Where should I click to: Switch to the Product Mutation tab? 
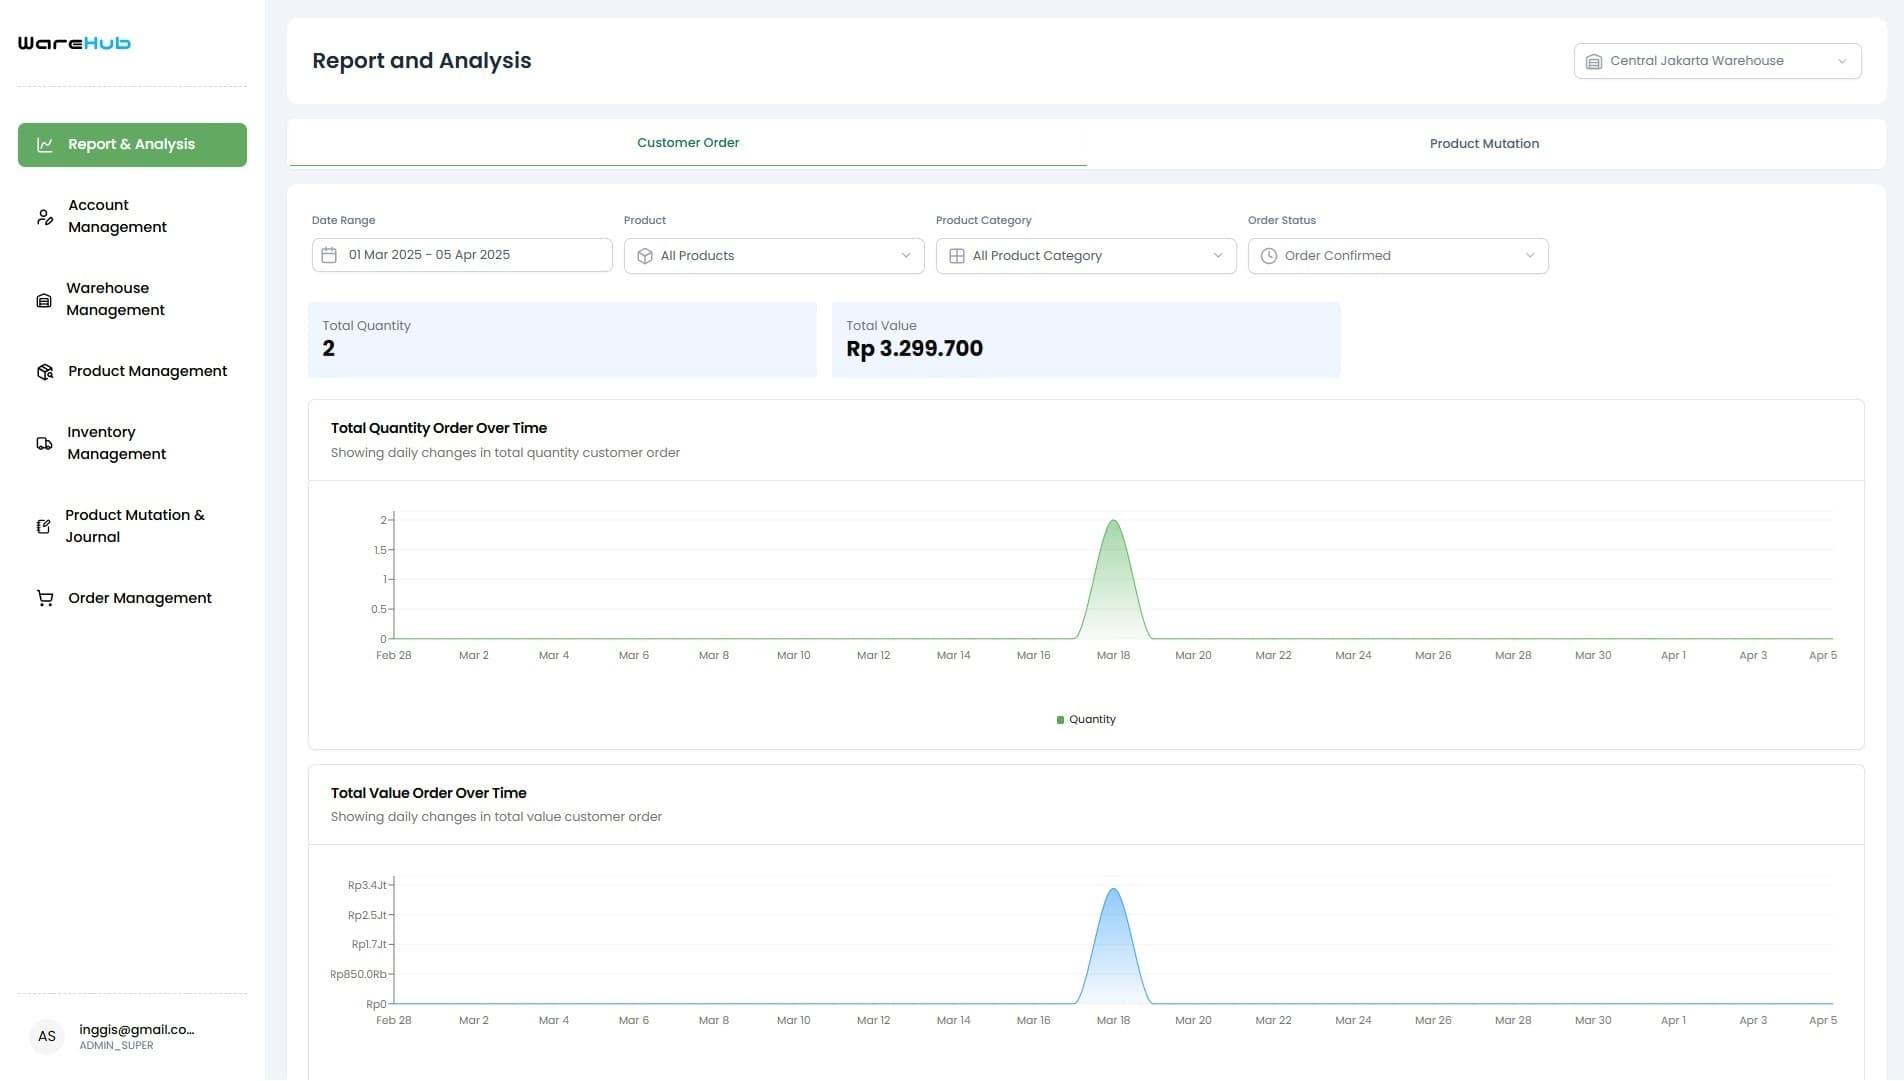pyautogui.click(x=1484, y=143)
